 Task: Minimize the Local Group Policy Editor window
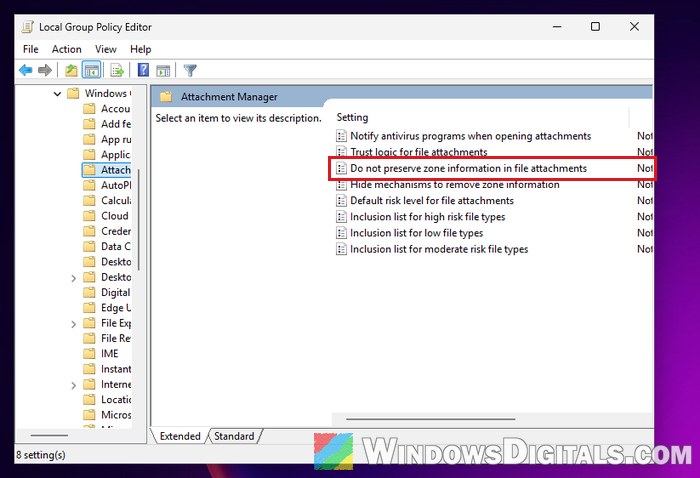(557, 27)
